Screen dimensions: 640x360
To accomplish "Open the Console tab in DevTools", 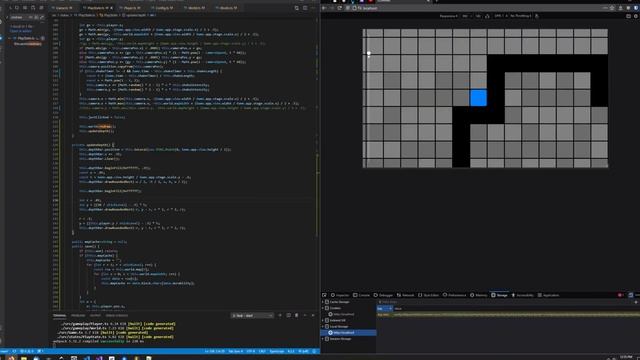I will point(362,295).
